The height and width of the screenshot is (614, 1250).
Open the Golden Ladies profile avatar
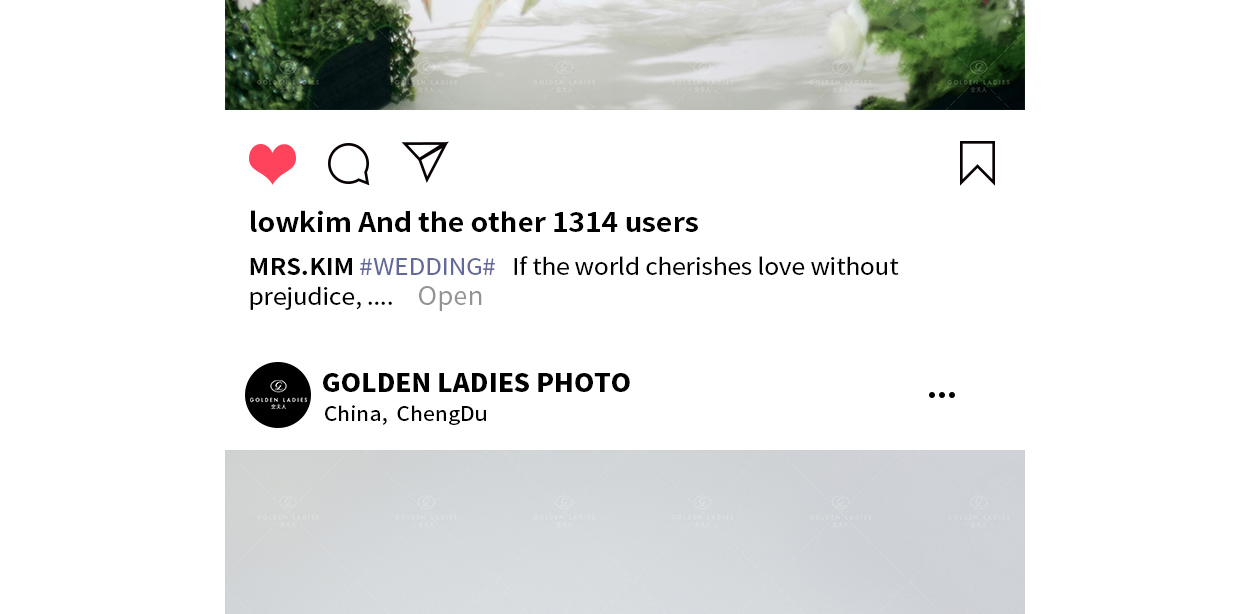pyautogui.click(x=278, y=395)
